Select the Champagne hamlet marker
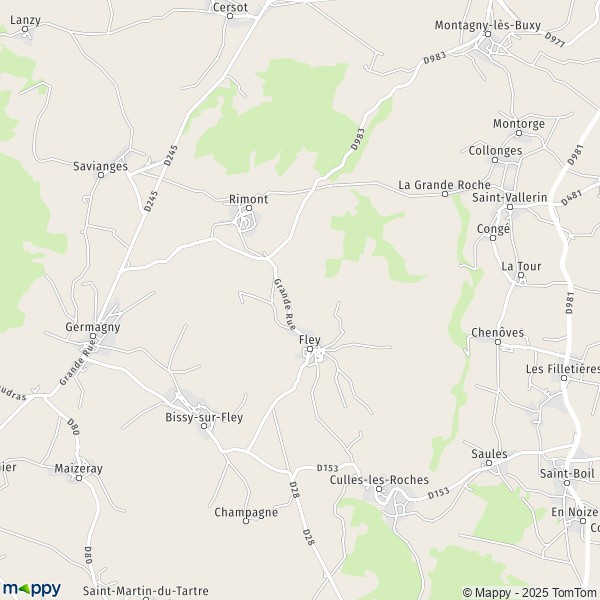 [246, 521]
